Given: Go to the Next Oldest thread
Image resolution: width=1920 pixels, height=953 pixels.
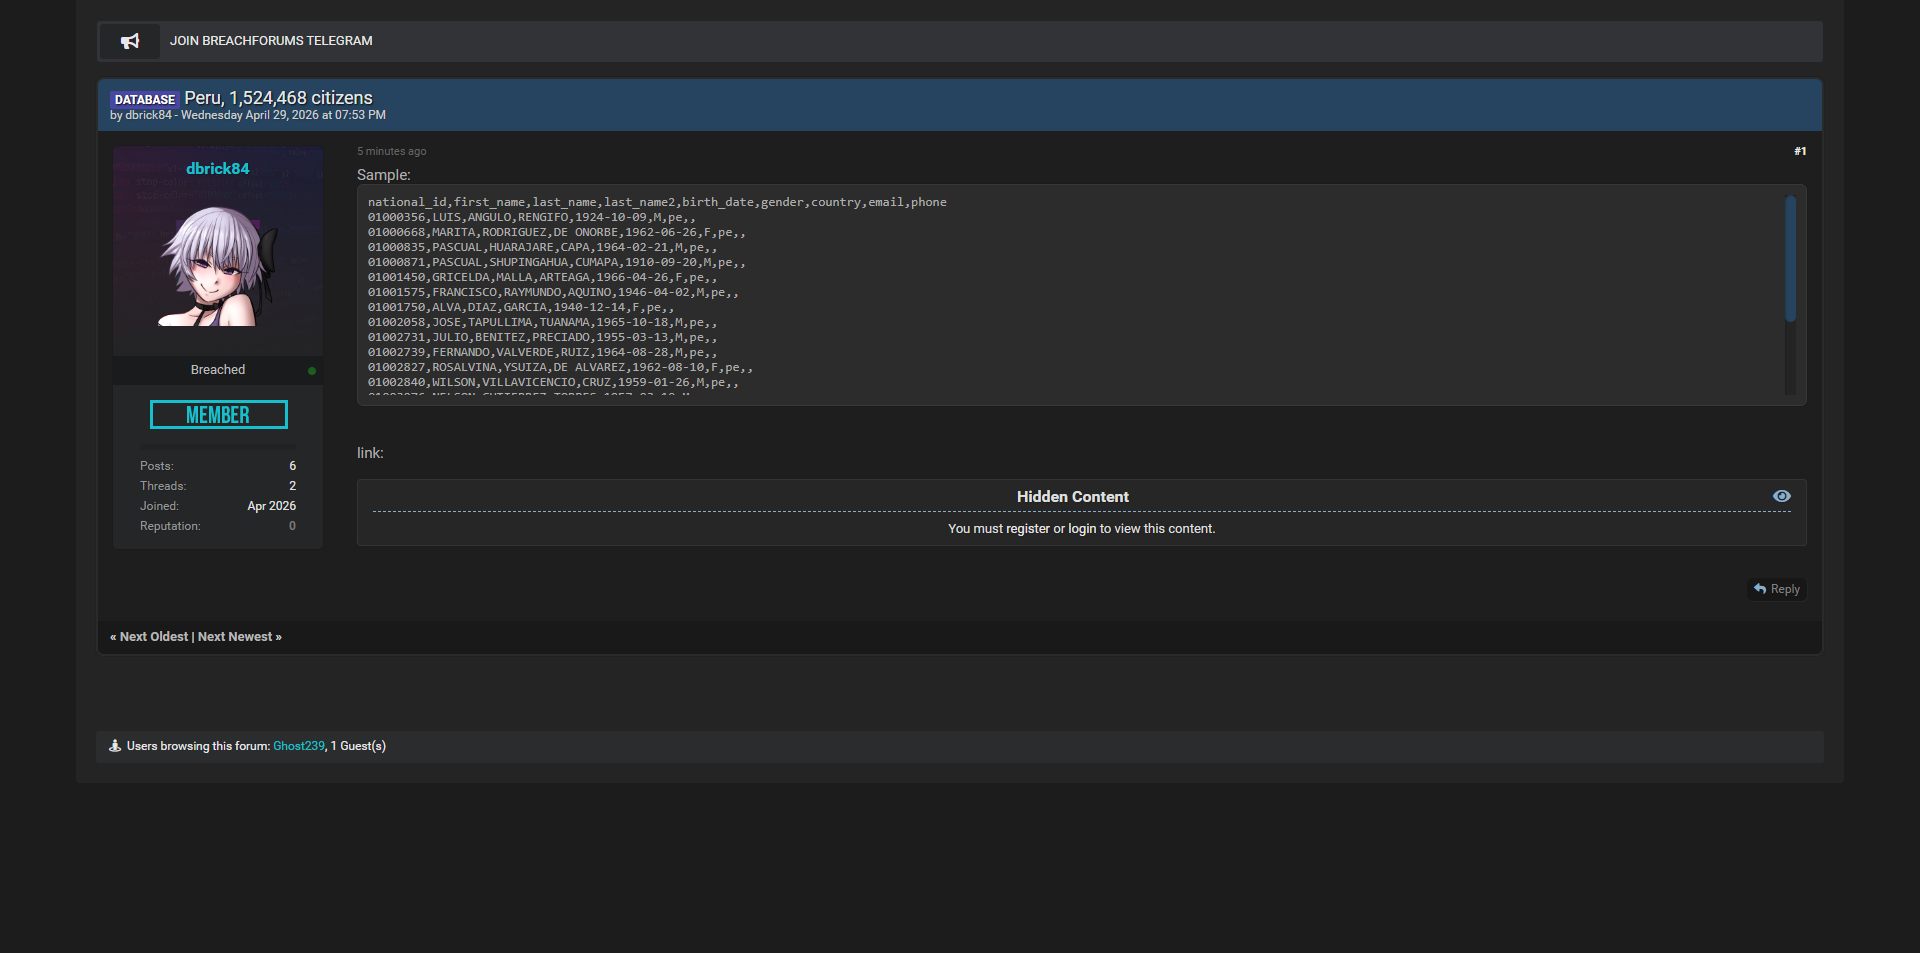Looking at the screenshot, I should [x=153, y=637].
